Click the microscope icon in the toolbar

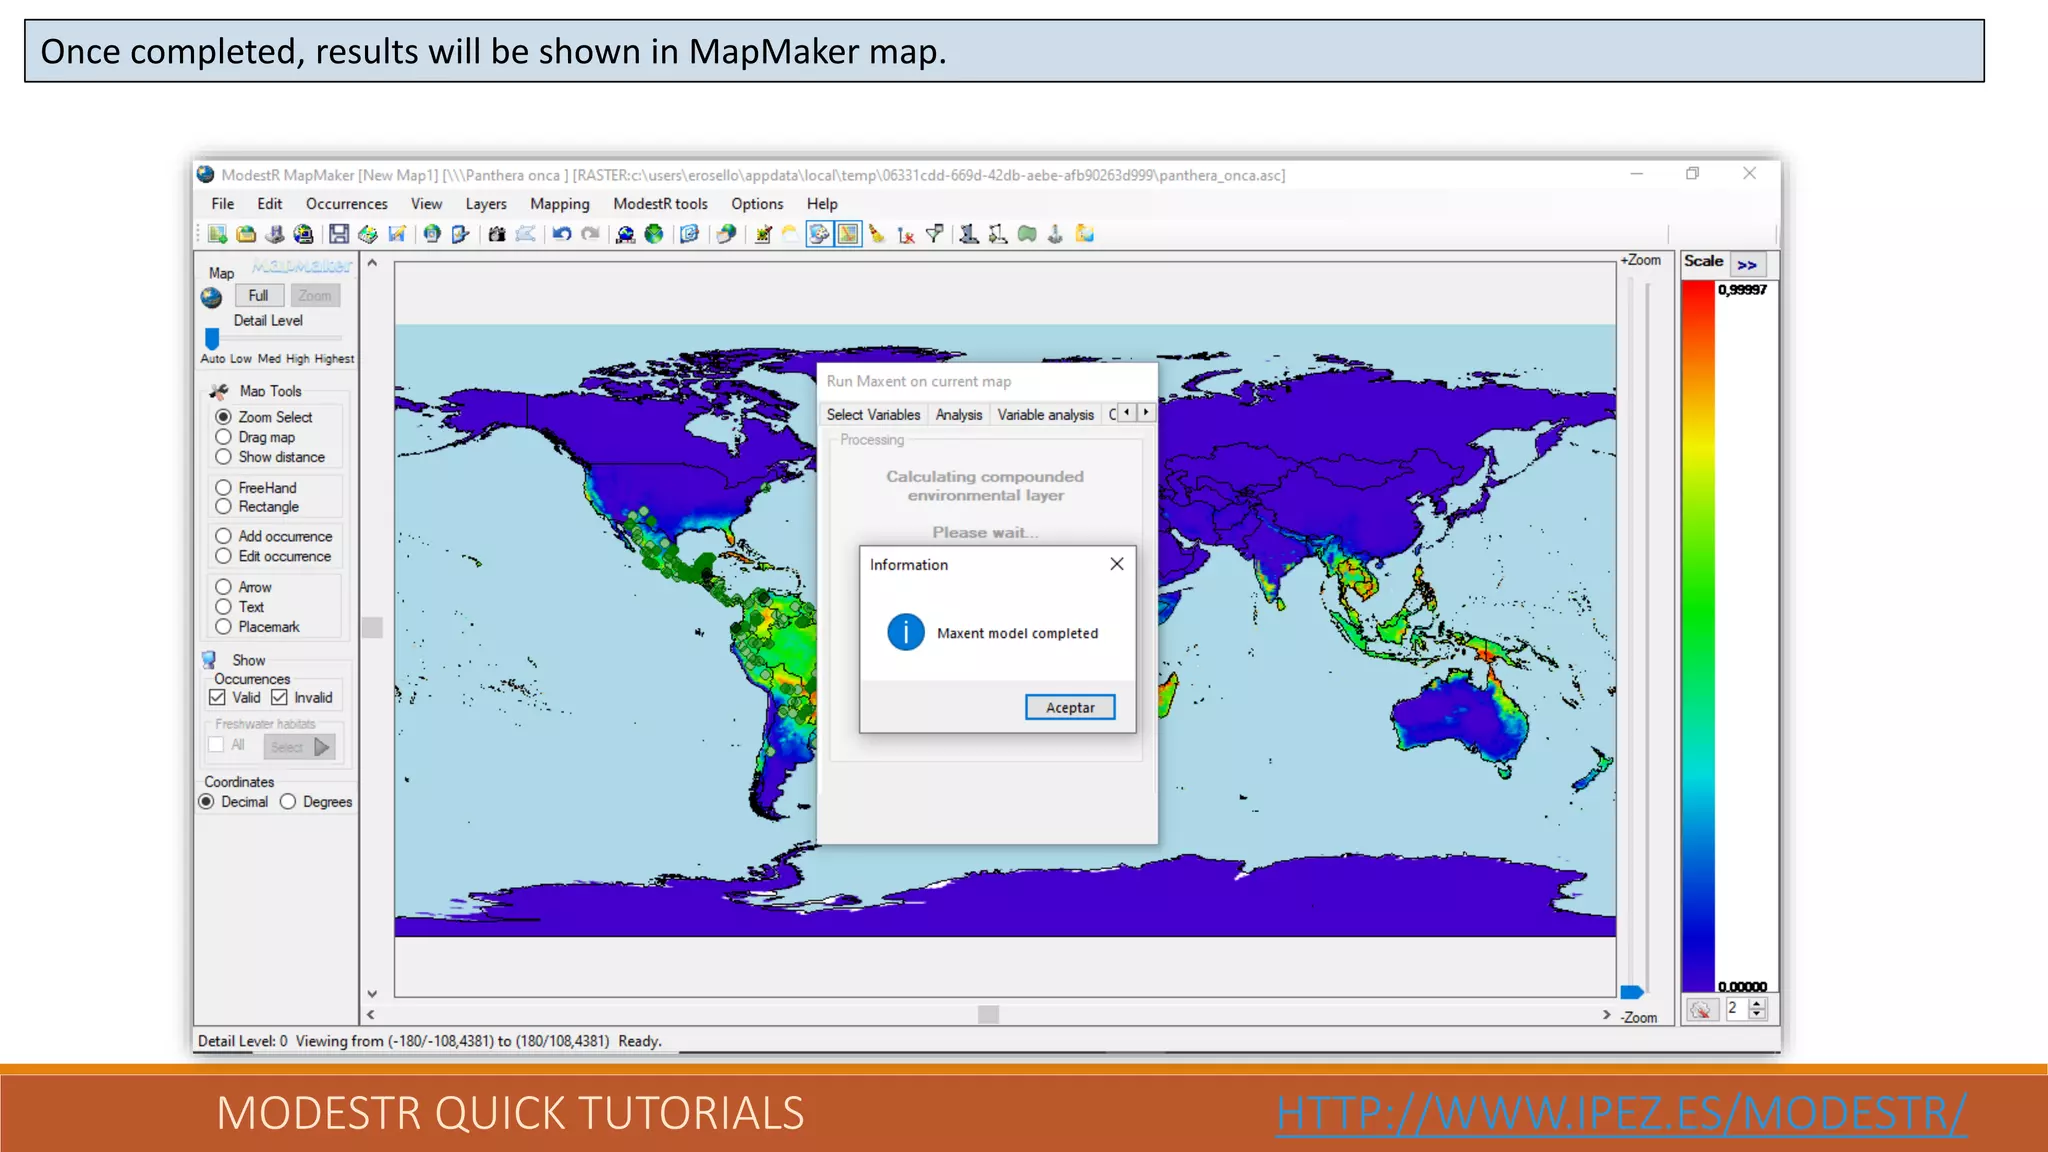click(968, 234)
